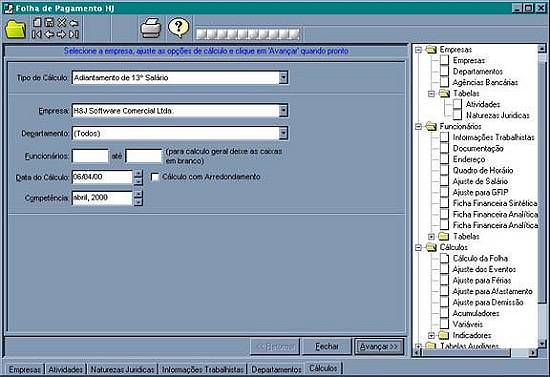
Task: Collapse the Cálculos tree folder
Action: (x=418, y=248)
